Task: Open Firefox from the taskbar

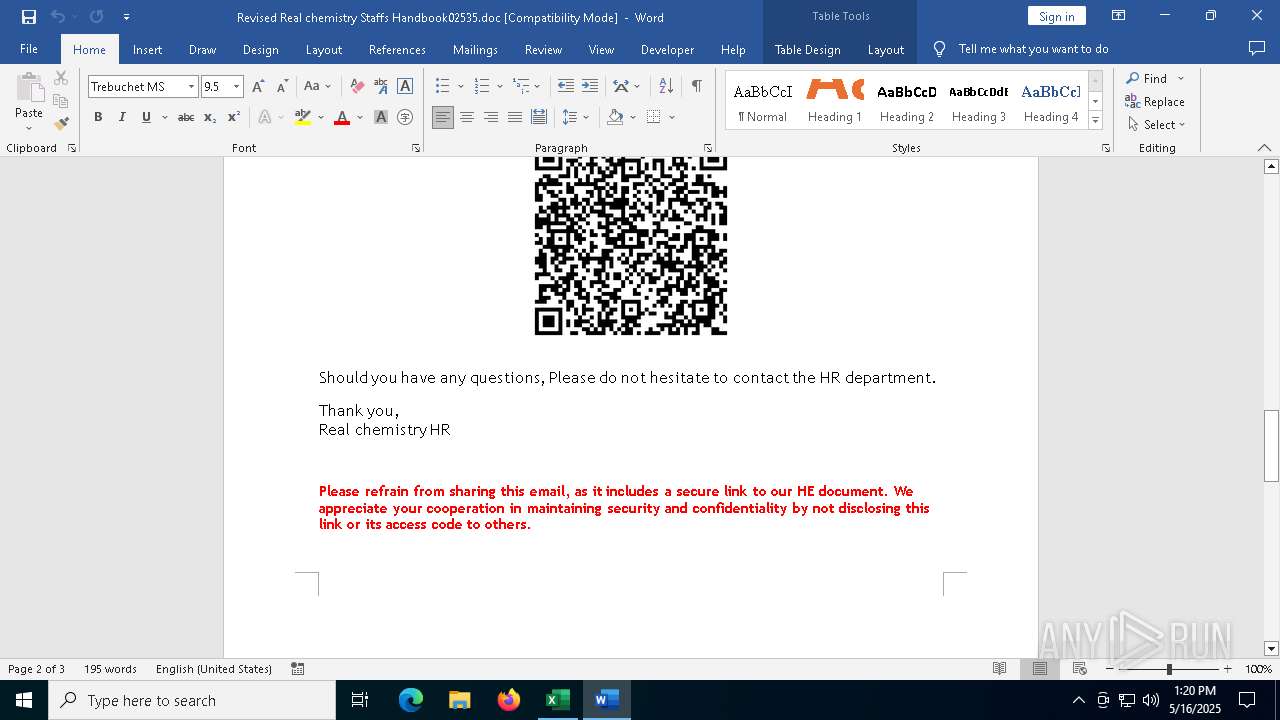Action: (509, 700)
